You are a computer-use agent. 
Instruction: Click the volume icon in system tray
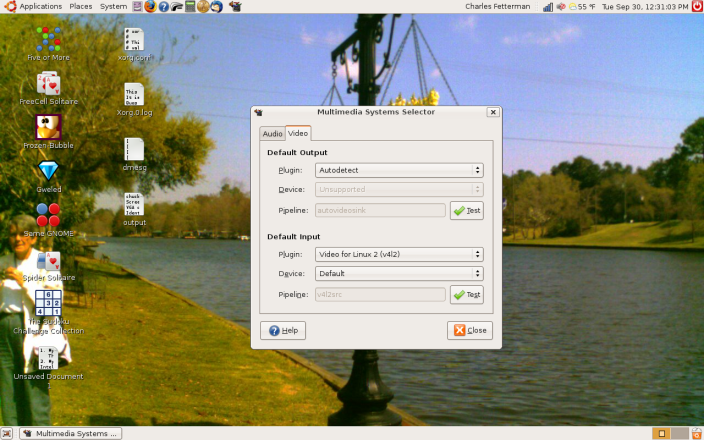pos(562,6)
